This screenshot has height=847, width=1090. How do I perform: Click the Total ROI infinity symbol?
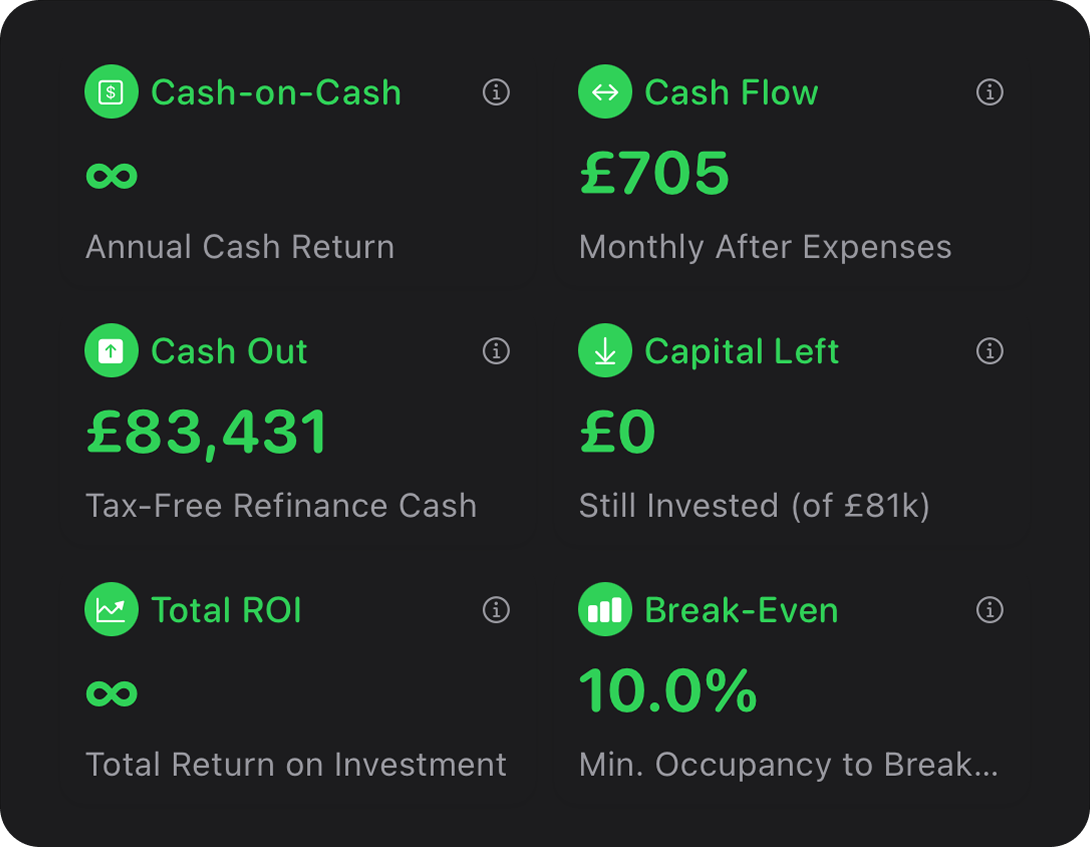pos(111,693)
